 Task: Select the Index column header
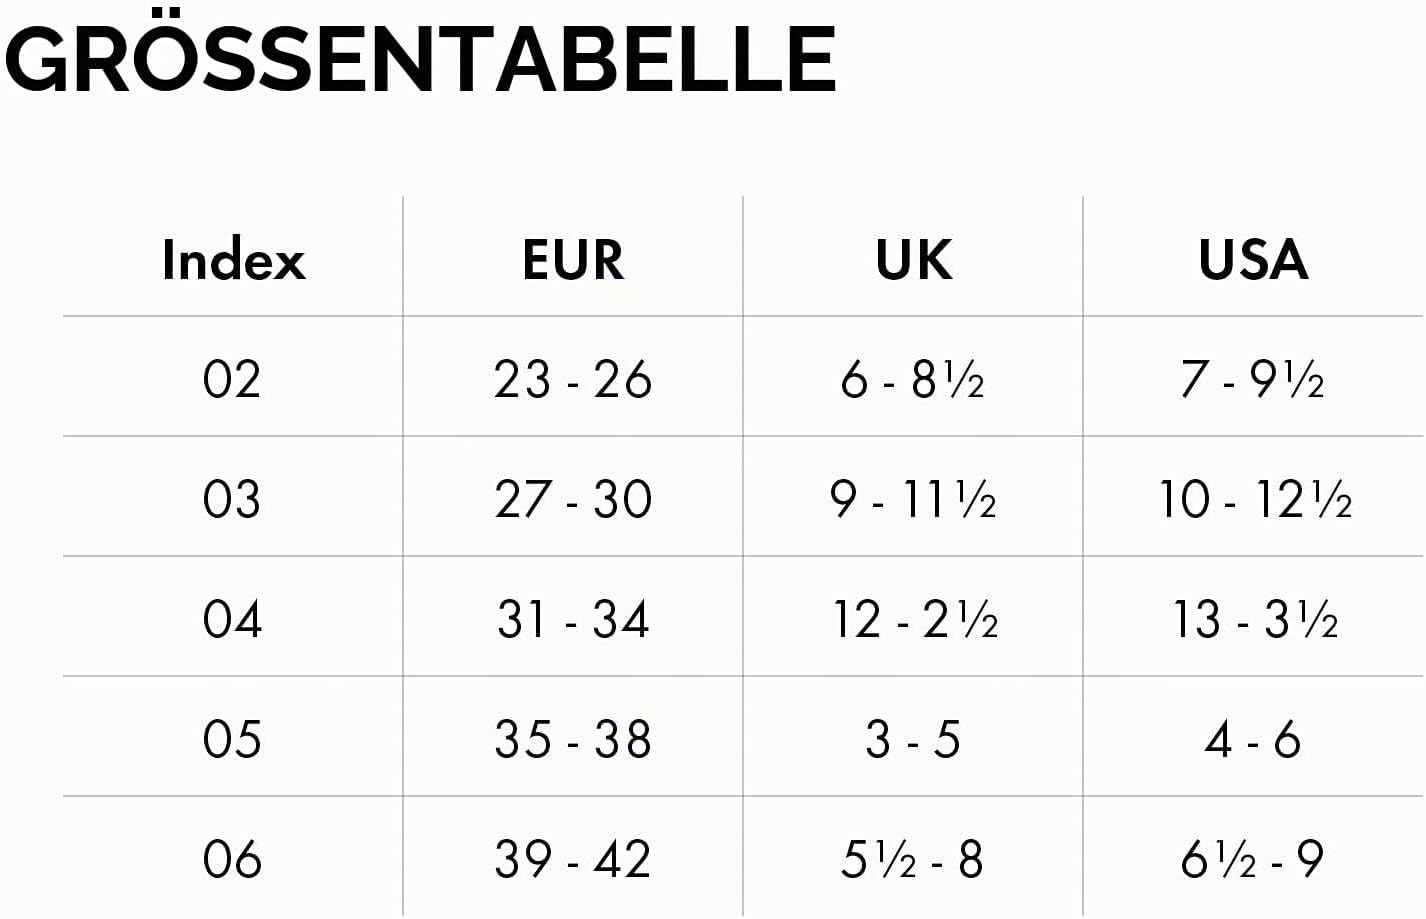tap(233, 259)
